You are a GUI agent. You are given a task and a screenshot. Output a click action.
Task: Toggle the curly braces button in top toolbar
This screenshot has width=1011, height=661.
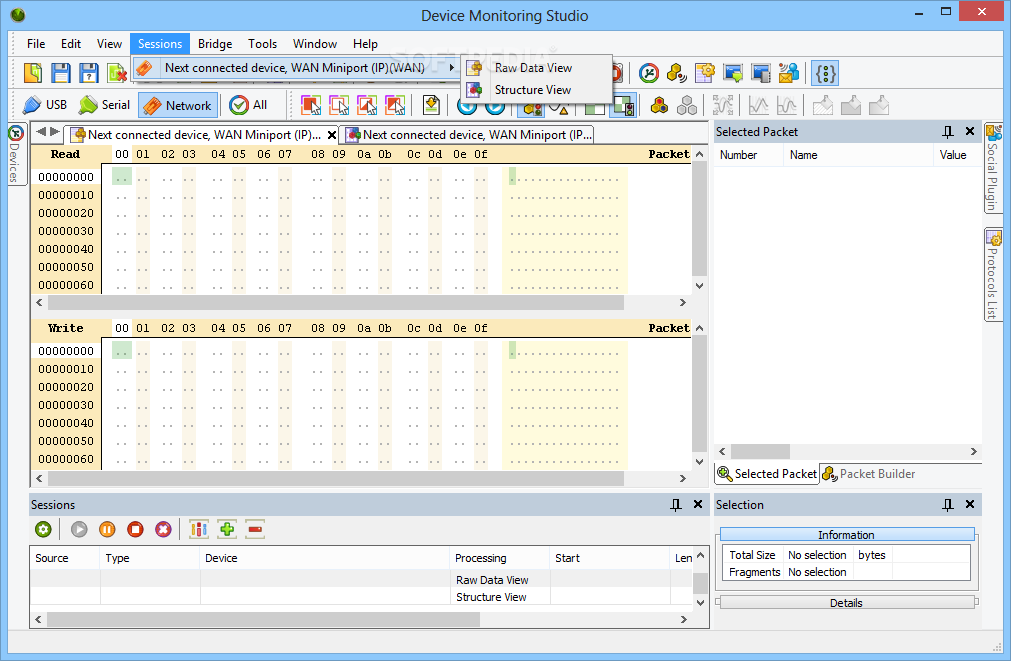tap(825, 73)
